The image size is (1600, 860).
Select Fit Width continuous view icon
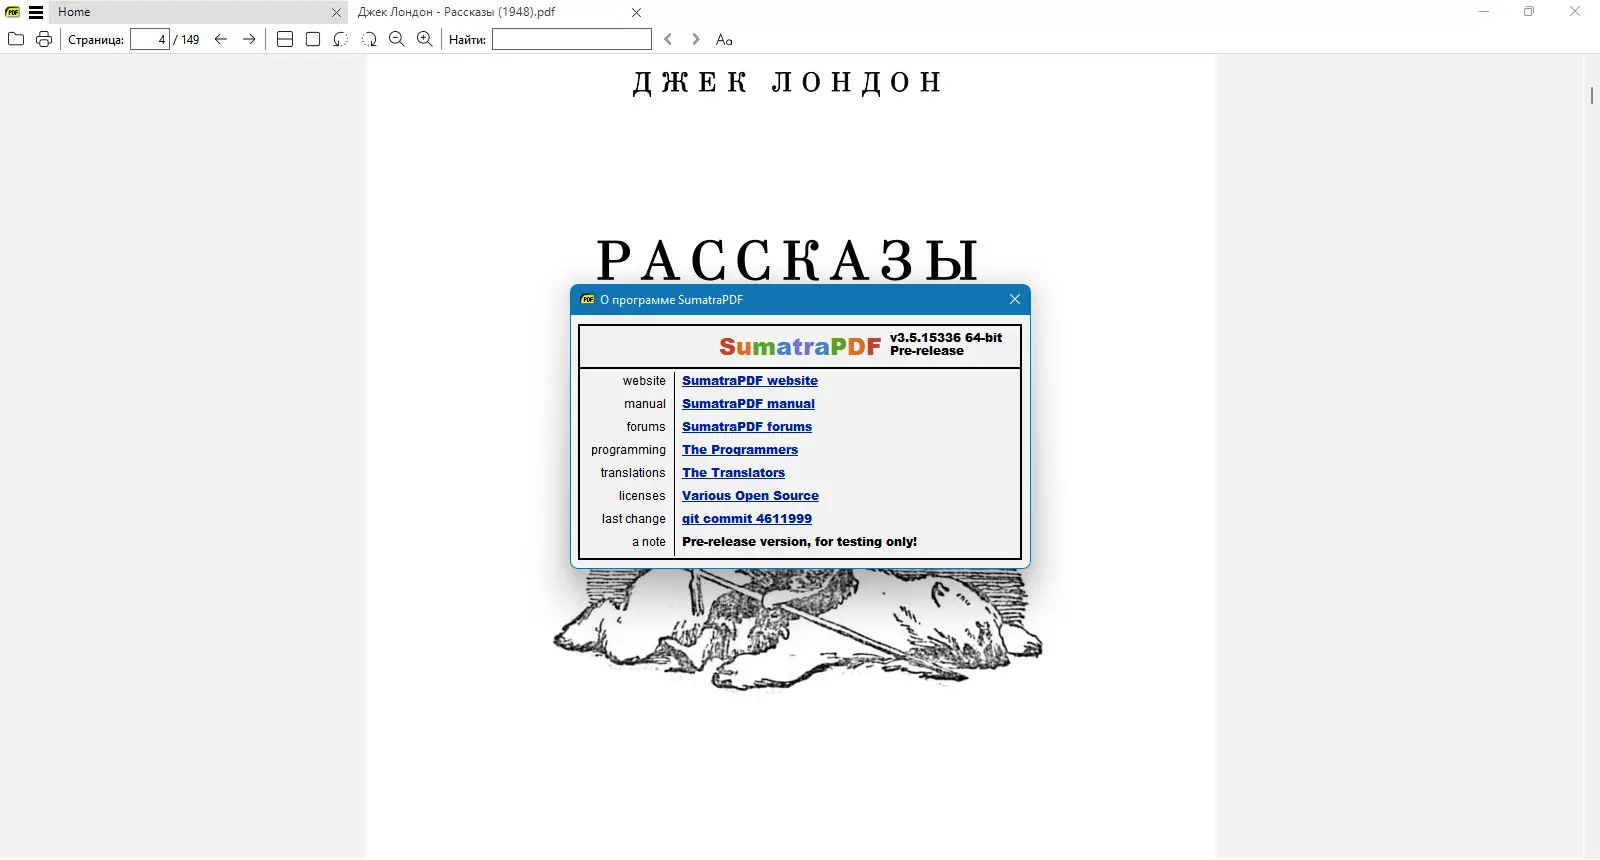285,39
